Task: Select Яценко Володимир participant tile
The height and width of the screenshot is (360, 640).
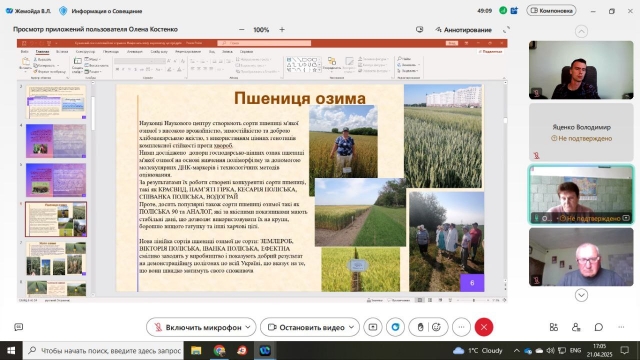Action: click(x=581, y=132)
